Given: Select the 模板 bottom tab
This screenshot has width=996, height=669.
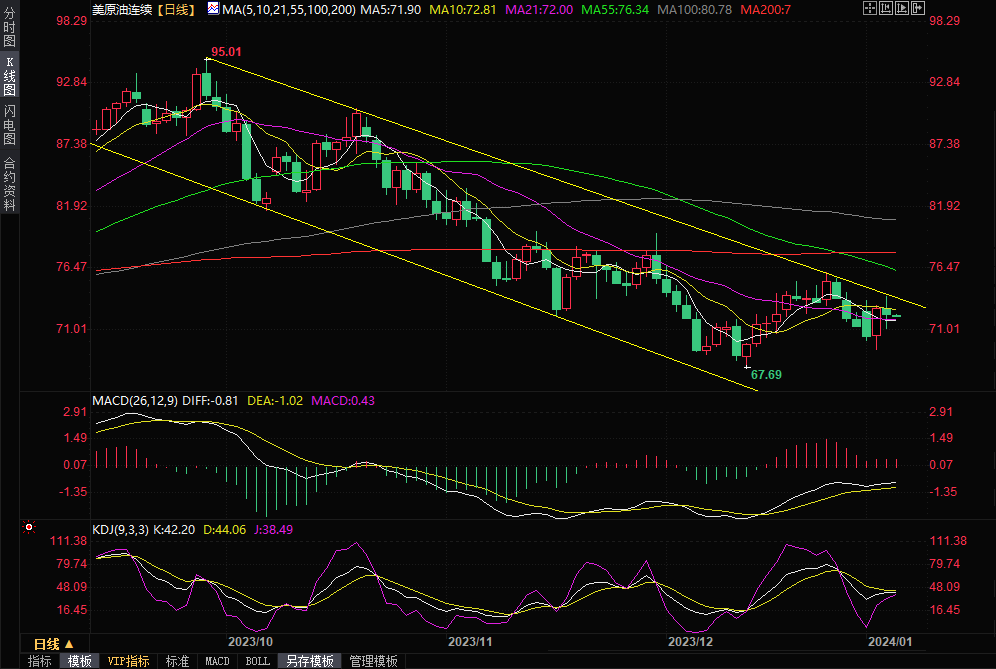Looking at the screenshot, I should coord(80,661).
